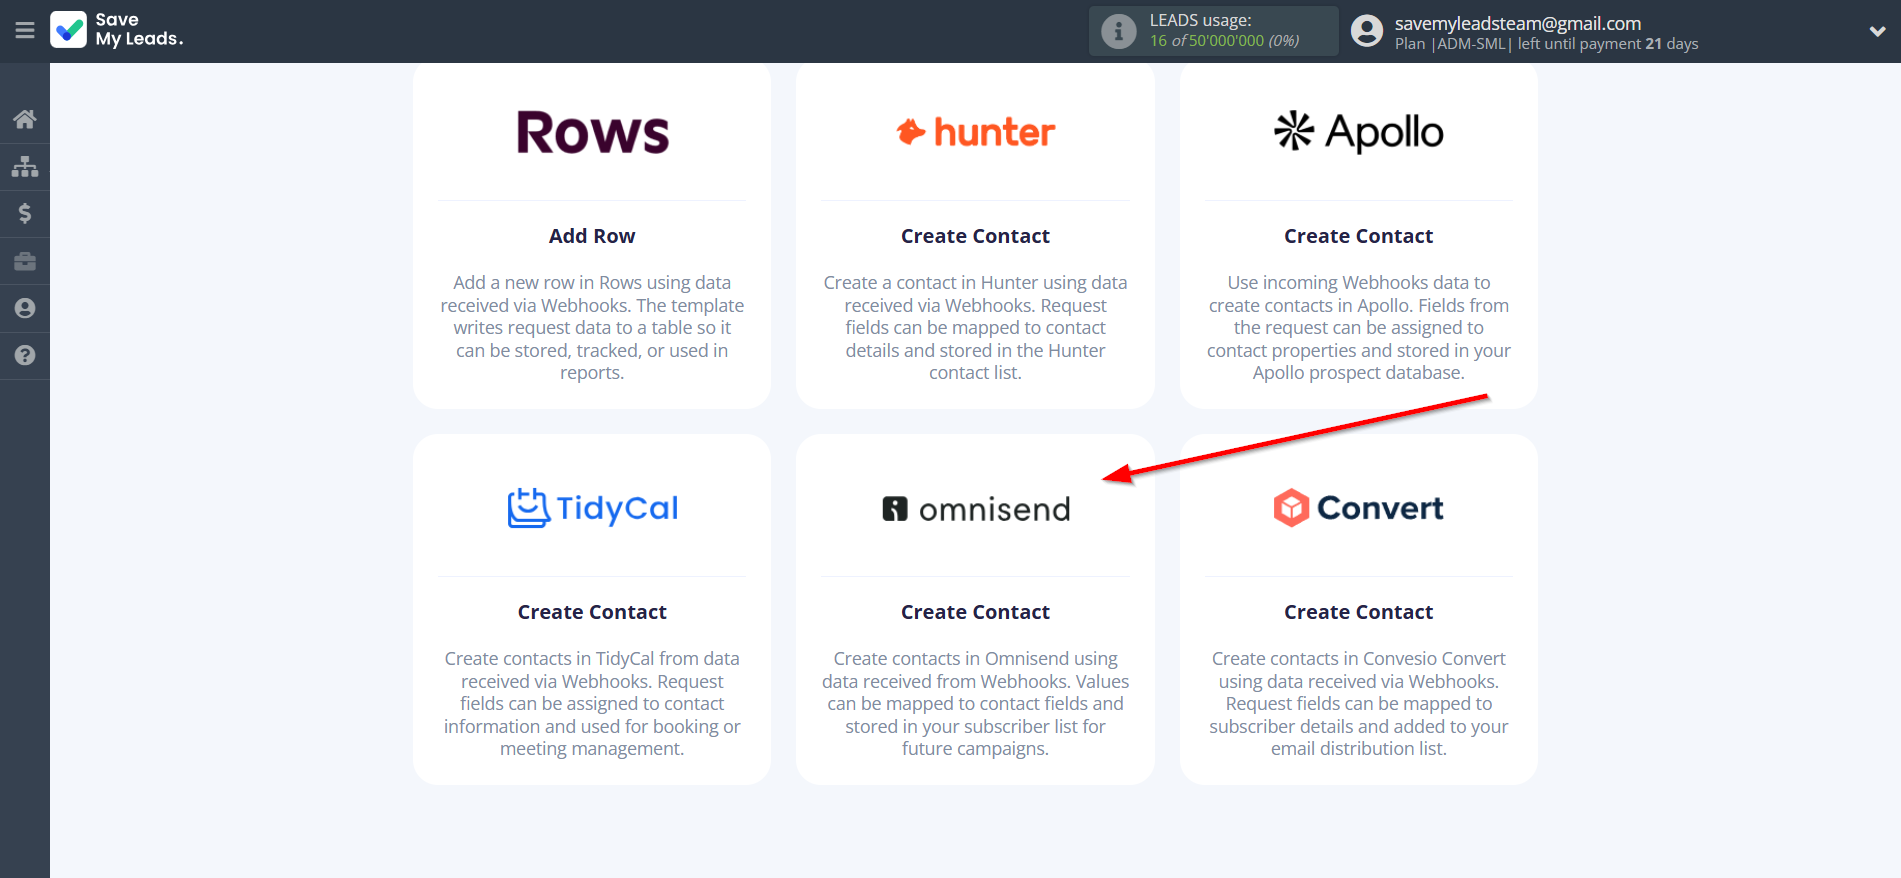This screenshot has width=1901, height=878.
Task: Select the Rows logo
Action: click(x=592, y=132)
